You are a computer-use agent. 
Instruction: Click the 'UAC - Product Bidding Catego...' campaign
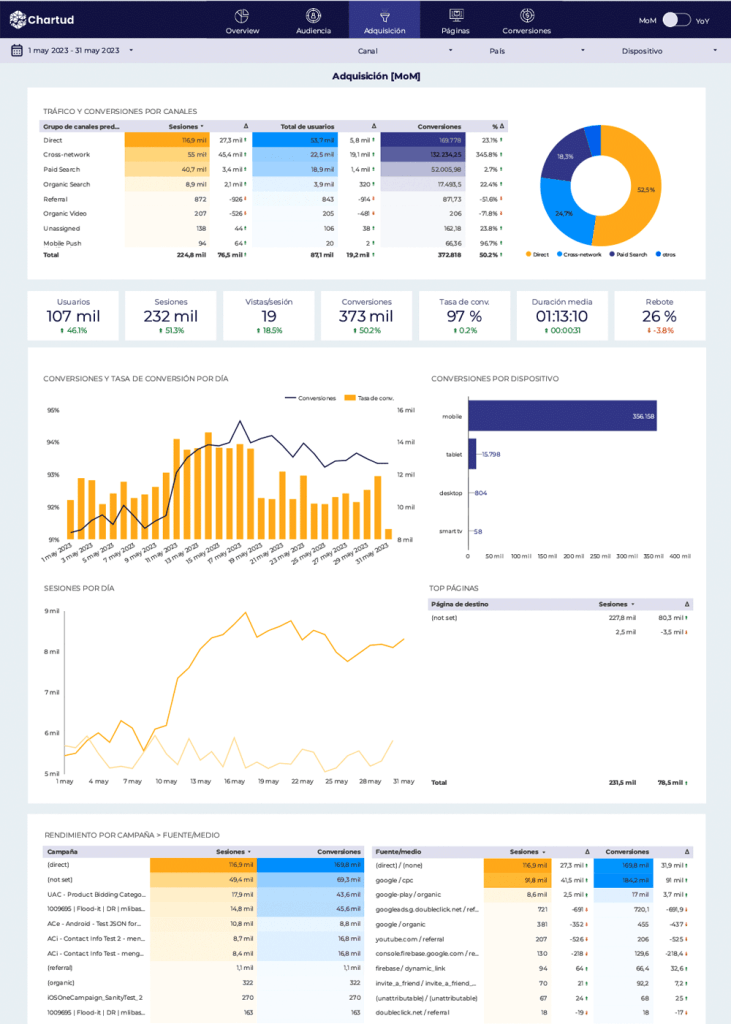(96, 894)
